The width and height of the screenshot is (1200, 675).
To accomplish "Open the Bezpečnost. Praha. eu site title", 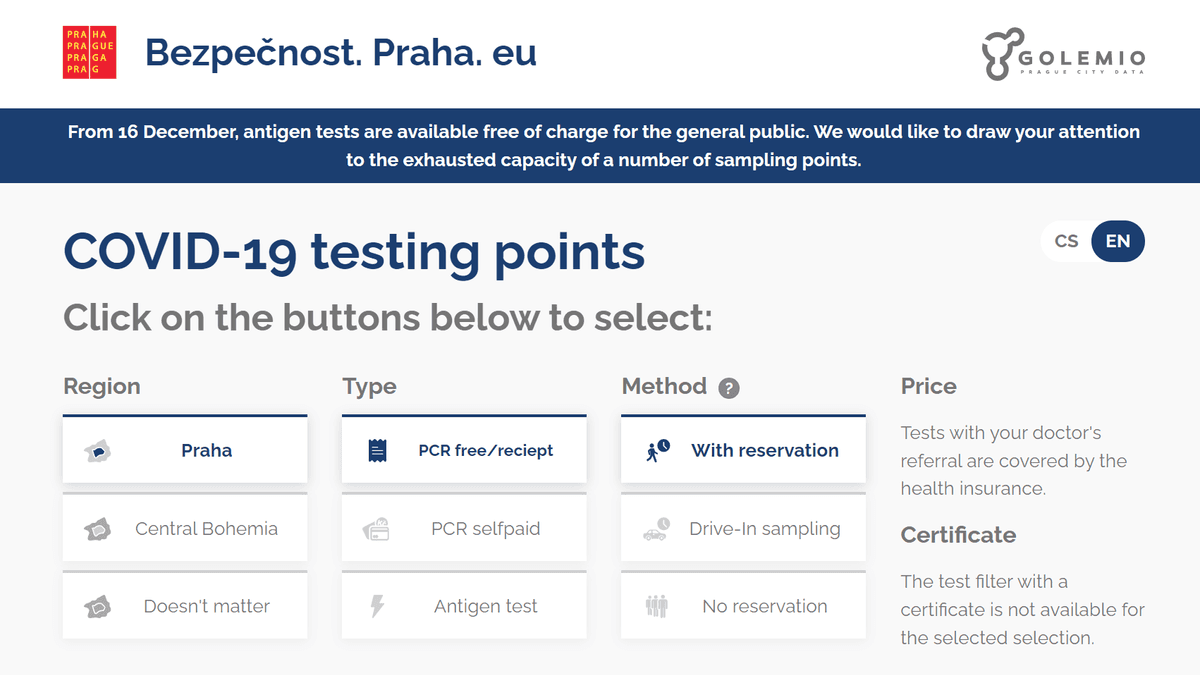I will point(340,52).
